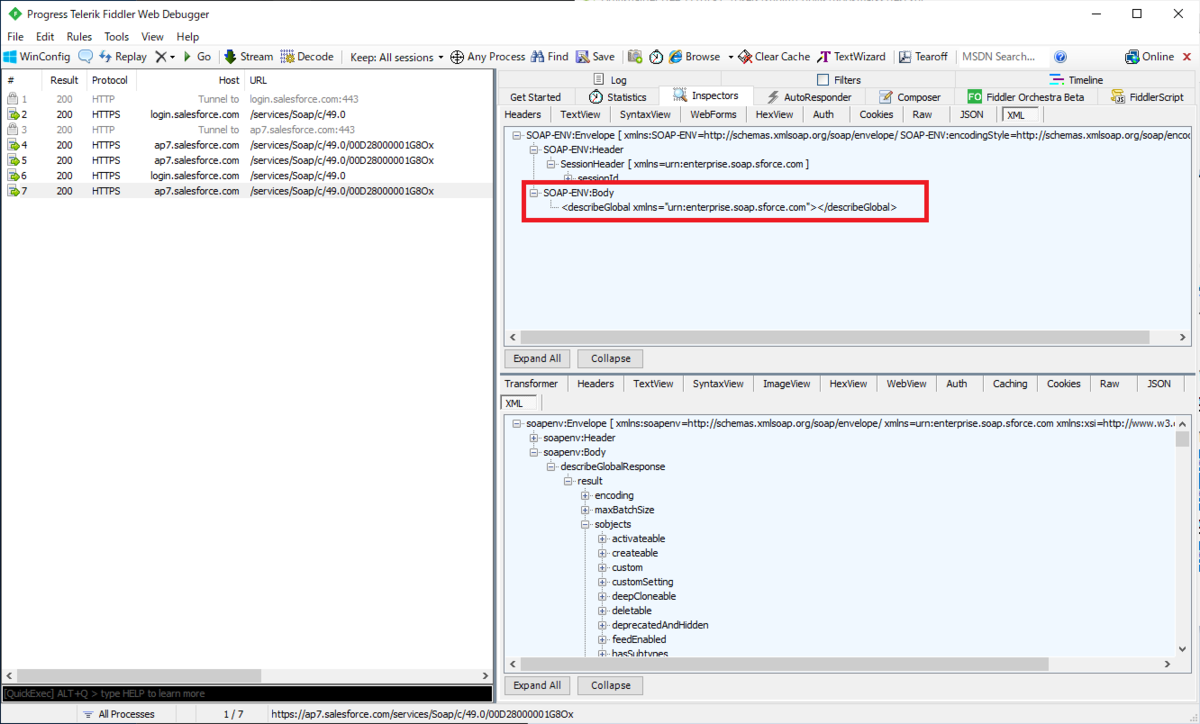This screenshot has height=724, width=1200.
Task: Select the response Caching tab
Action: click(x=1010, y=384)
